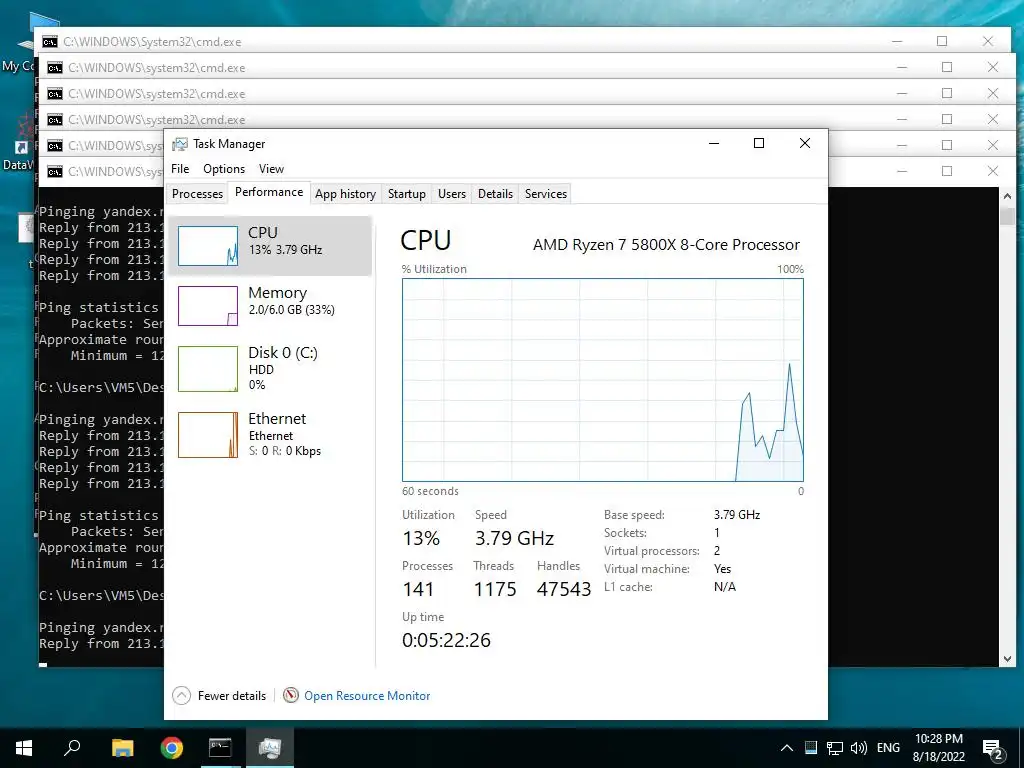Open the File menu in Task Manager
1024x768 pixels.
[180, 168]
